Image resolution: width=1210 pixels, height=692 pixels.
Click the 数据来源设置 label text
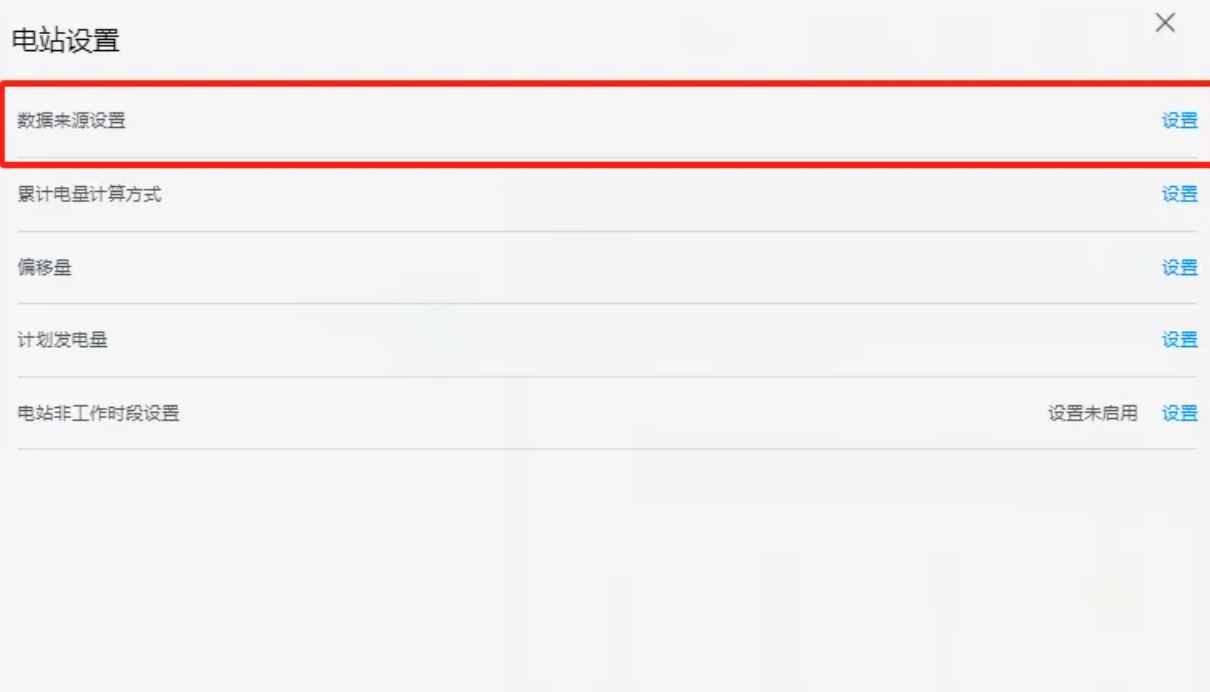[x=72, y=121]
